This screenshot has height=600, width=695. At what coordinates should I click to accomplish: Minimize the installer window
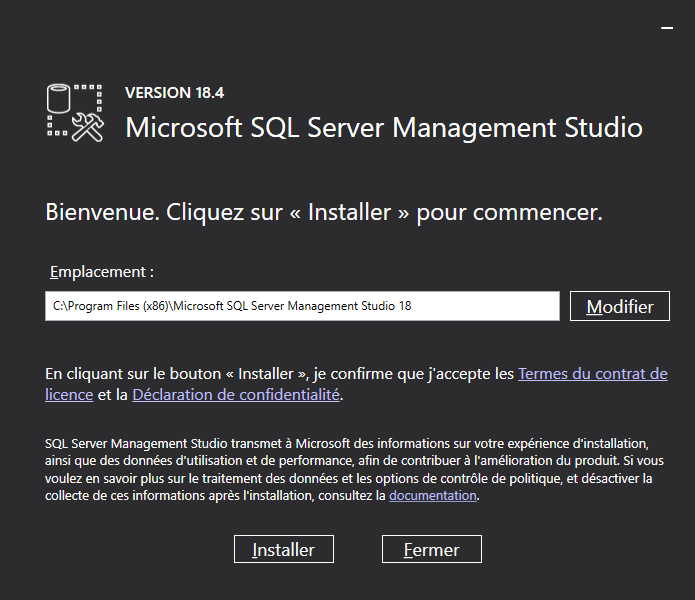(x=667, y=28)
